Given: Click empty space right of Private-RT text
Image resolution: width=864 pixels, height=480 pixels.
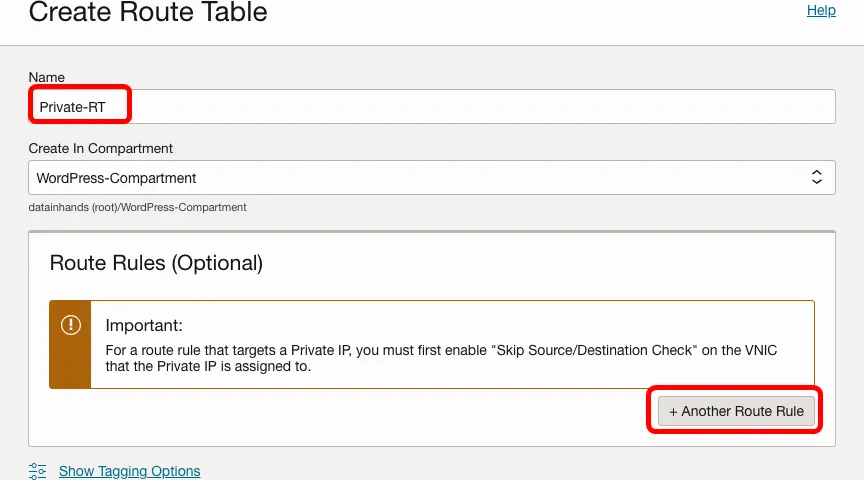Looking at the screenshot, I should click(x=480, y=106).
